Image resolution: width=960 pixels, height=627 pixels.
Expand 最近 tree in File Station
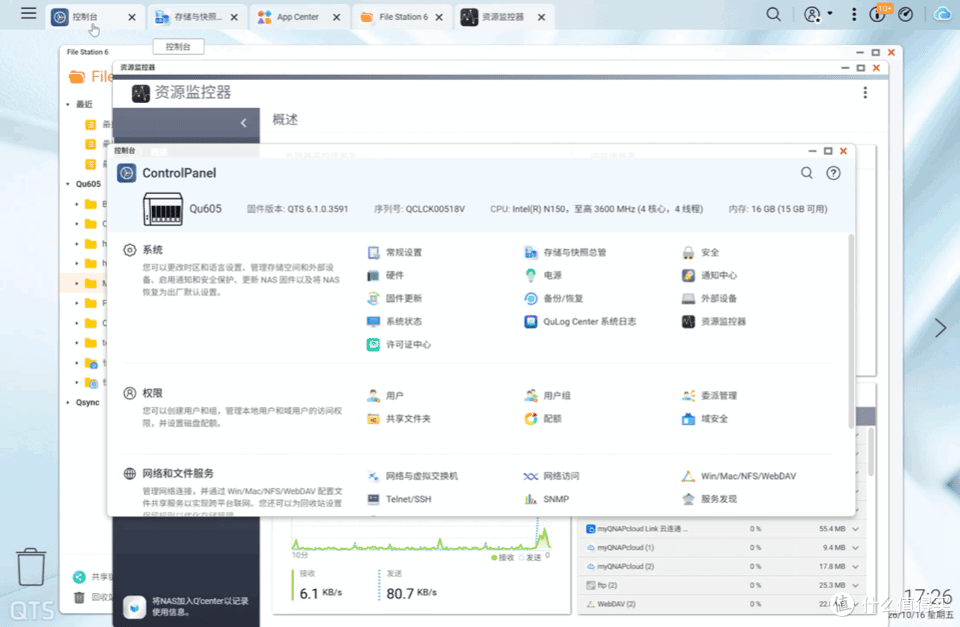[x=68, y=104]
